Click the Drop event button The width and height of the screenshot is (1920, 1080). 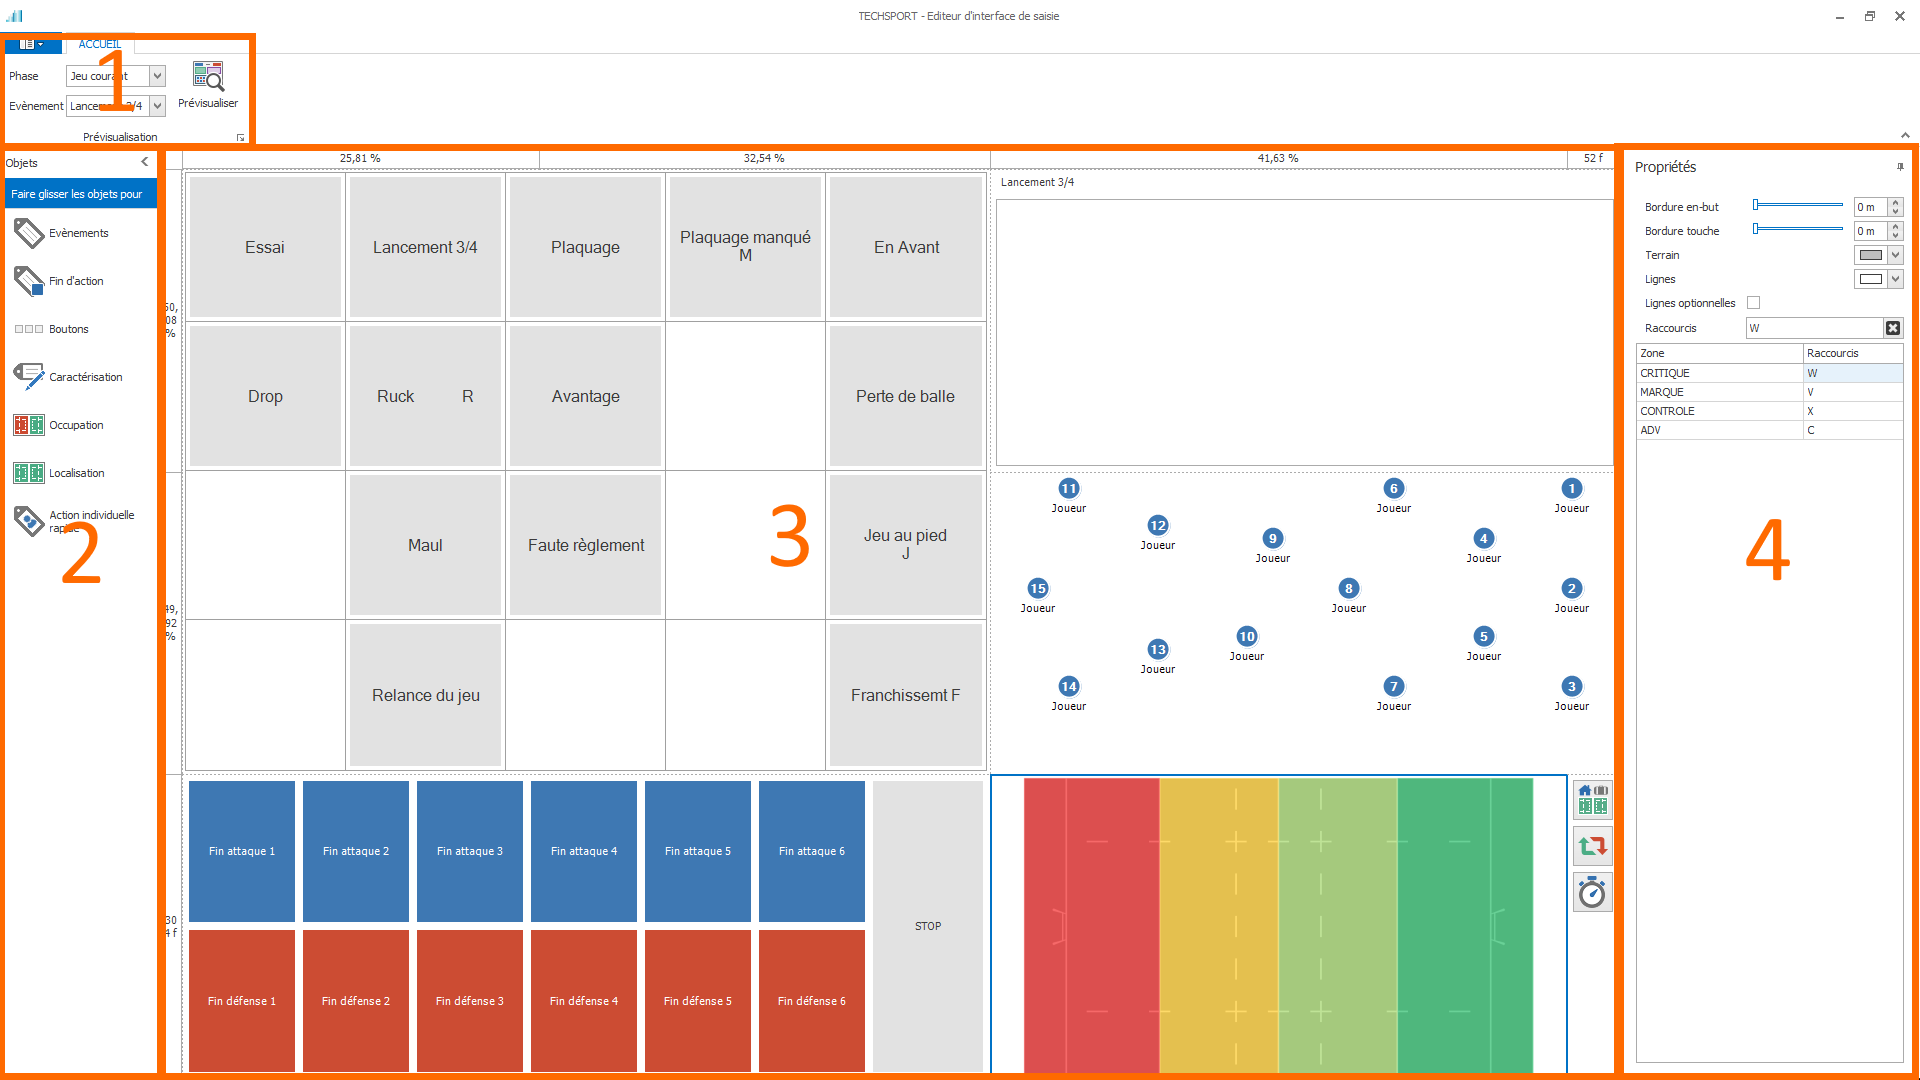coord(265,396)
